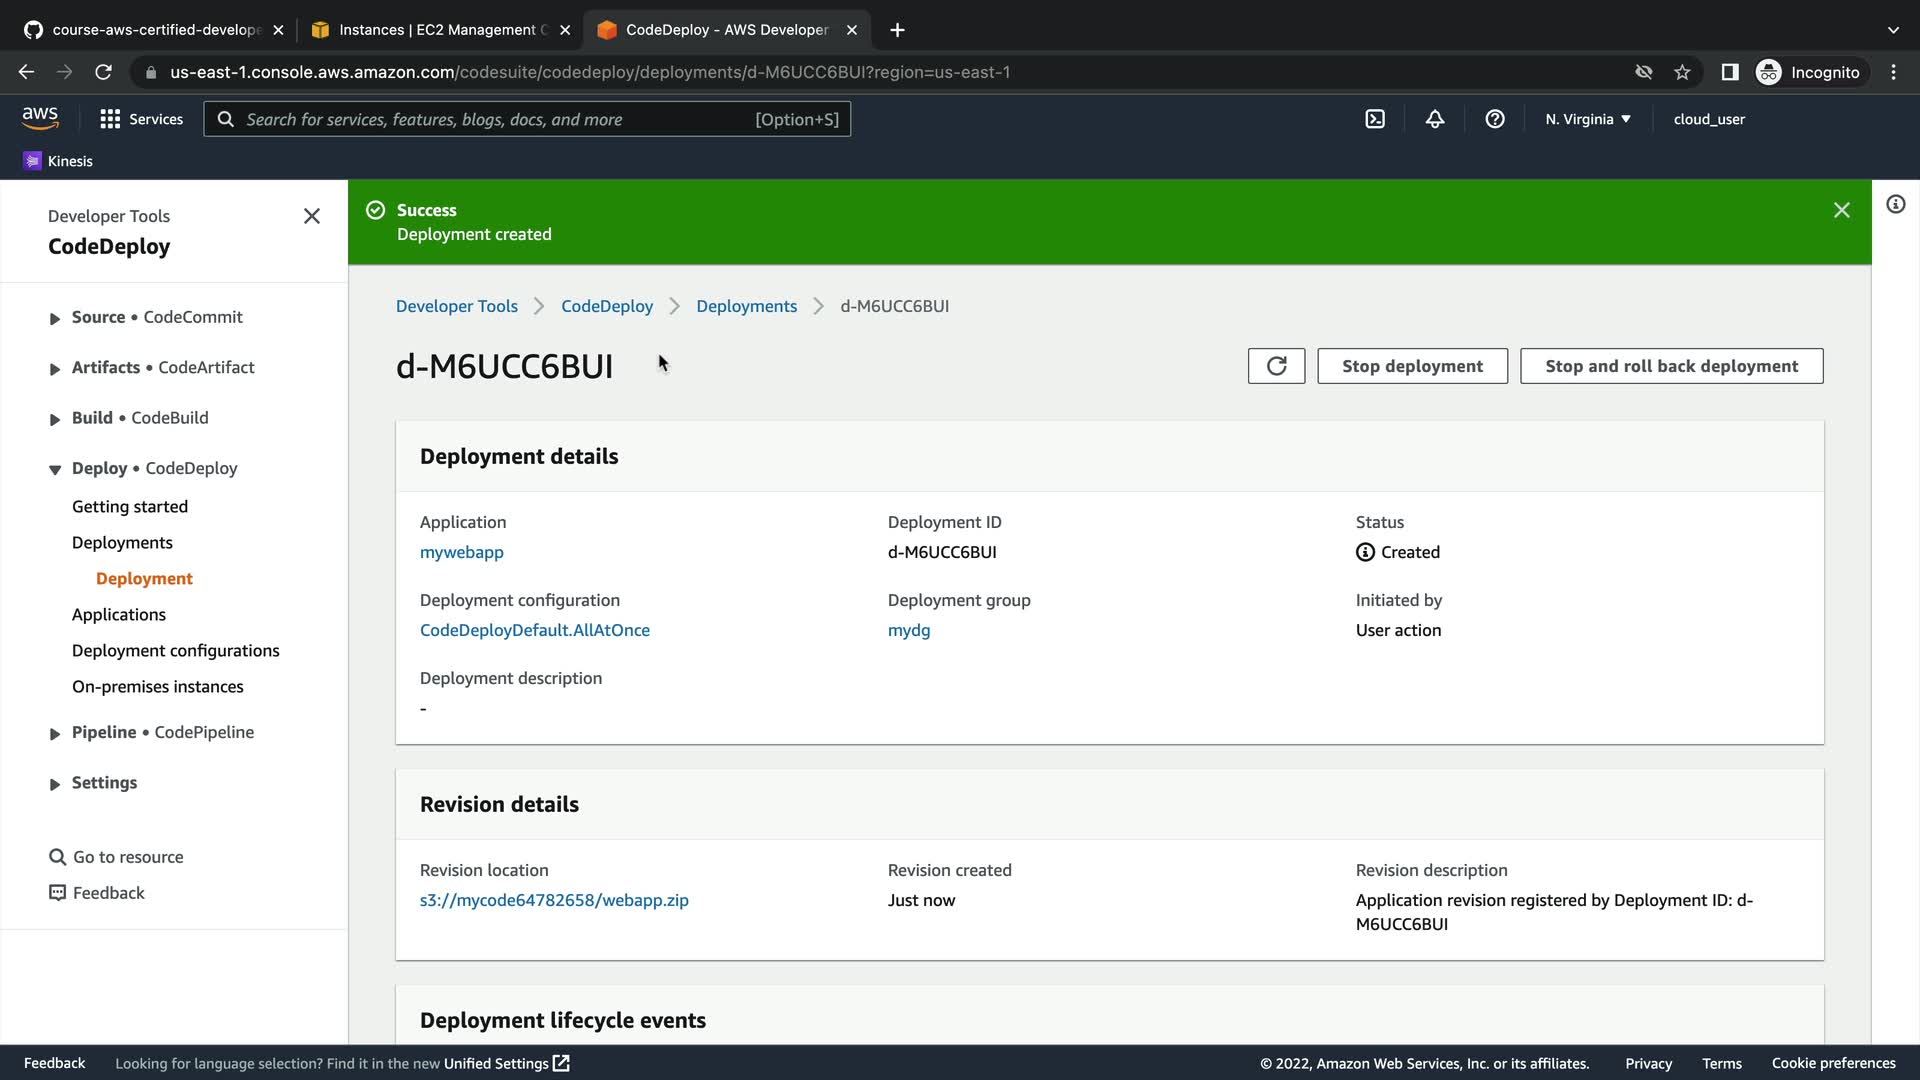Screen dimensions: 1920x1080
Task: Open the Services grid menu
Action: 141,119
